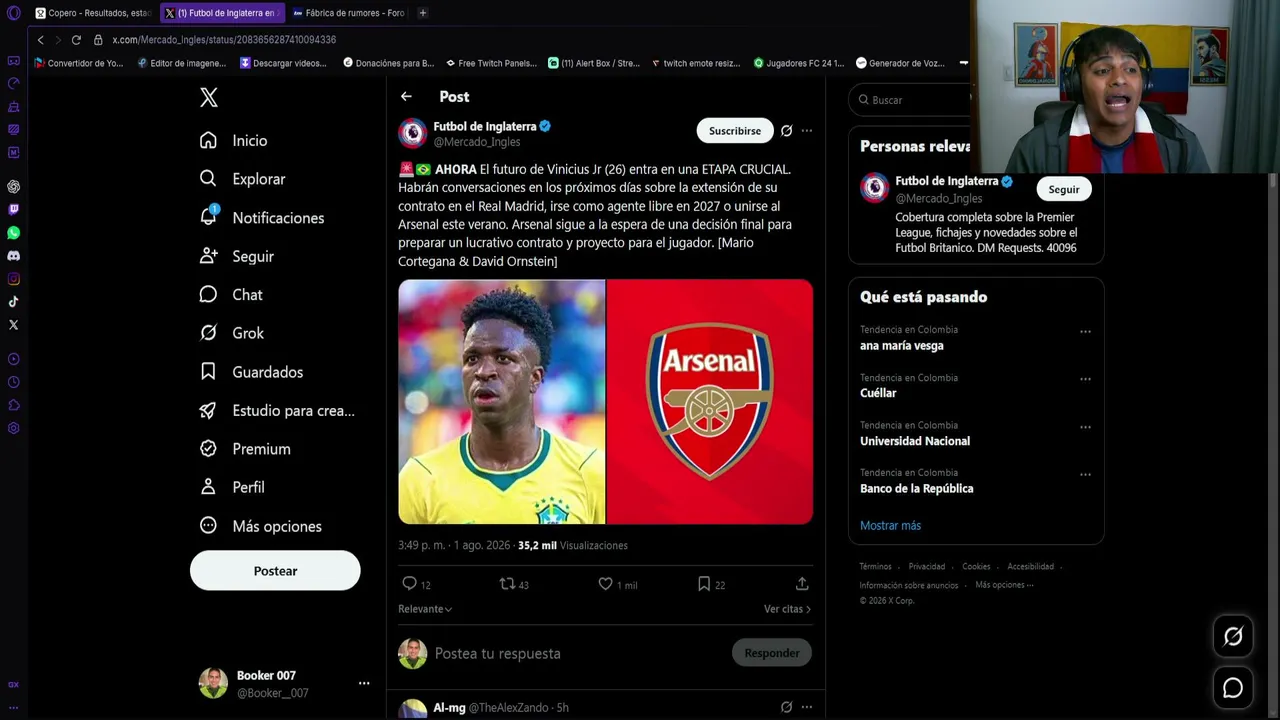This screenshot has width=1280, height=720.
Task: Click Mostrar más under trends
Action: point(890,525)
